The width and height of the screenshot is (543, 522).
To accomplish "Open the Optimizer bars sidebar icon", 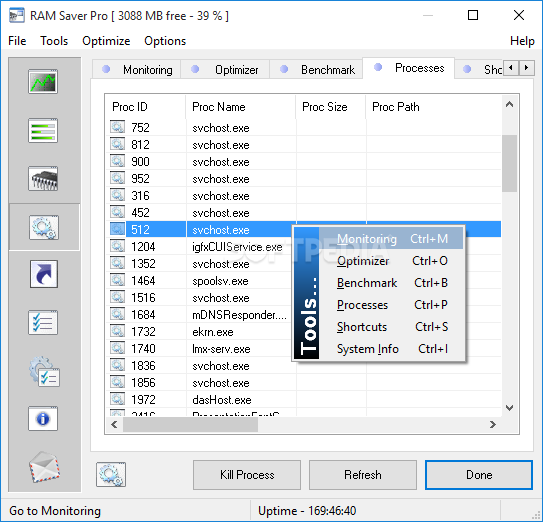I will (43, 131).
